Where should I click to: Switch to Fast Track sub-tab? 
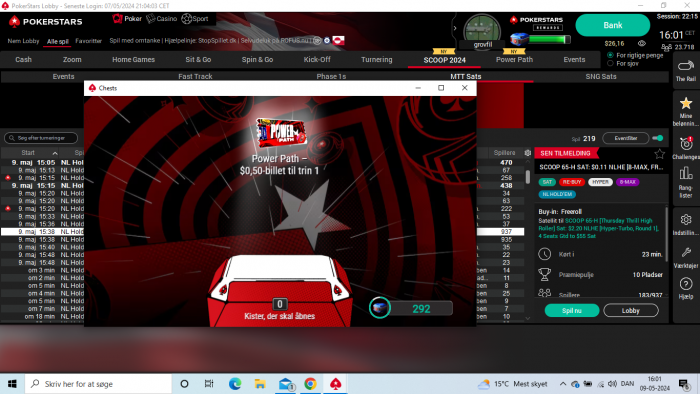coord(195,76)
